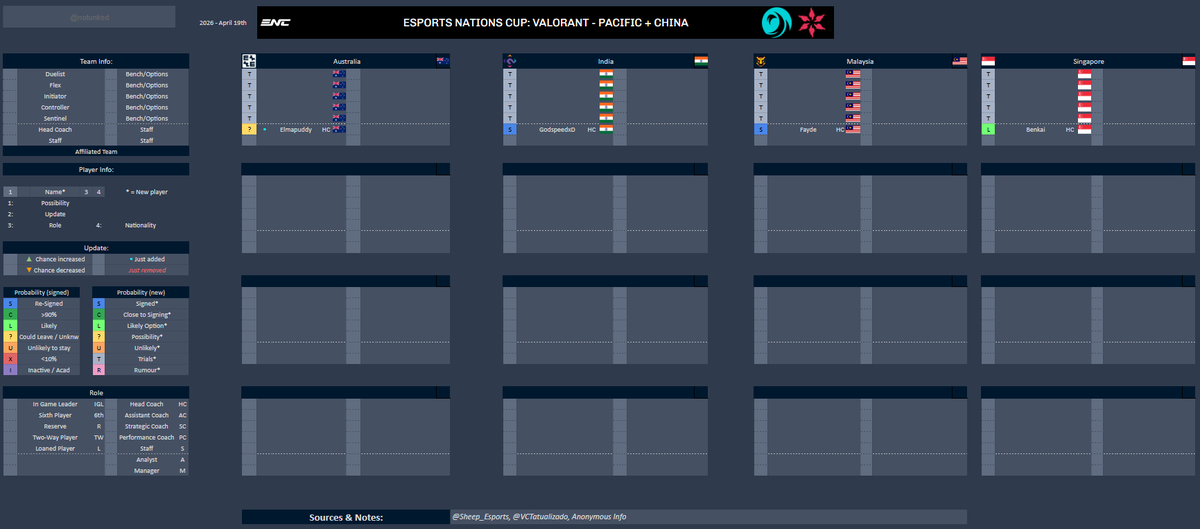Click the red VCT China logo

tap(811, 22)
